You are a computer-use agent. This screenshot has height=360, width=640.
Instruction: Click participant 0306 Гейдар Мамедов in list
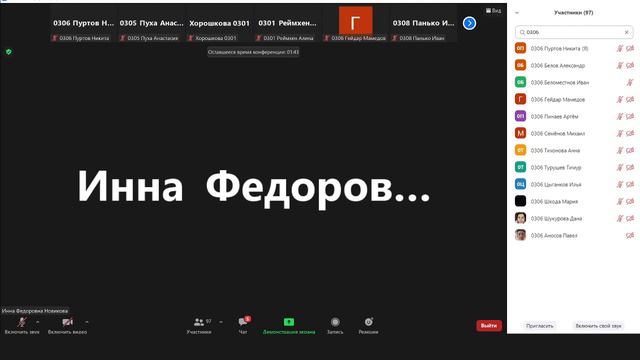point(573,100)
